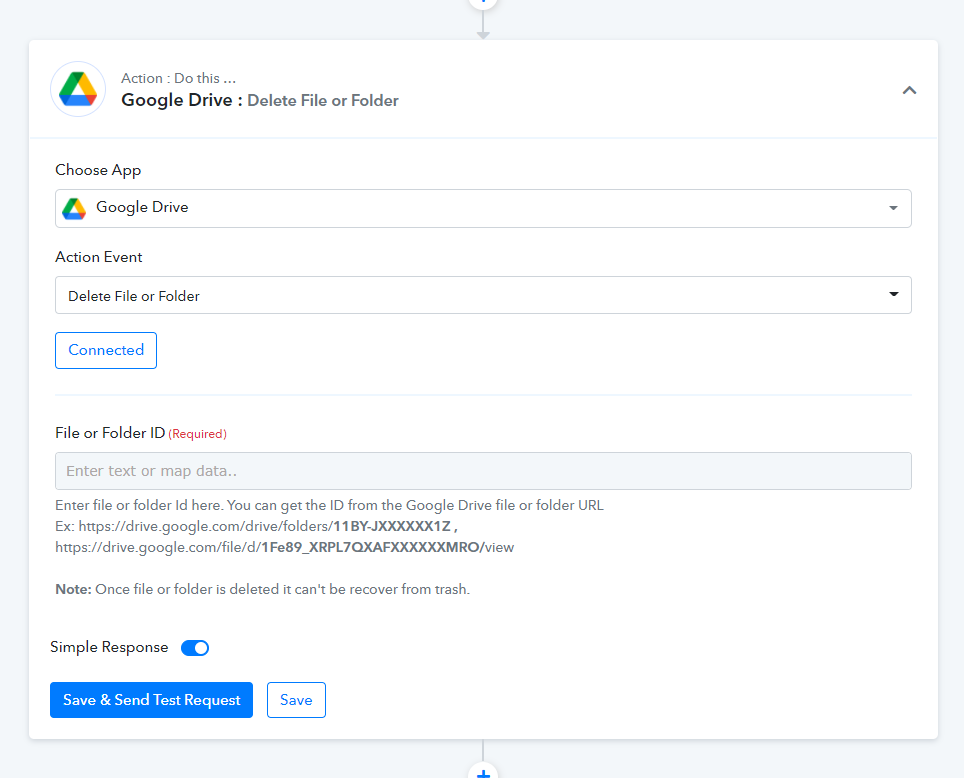Open the Action Event dropdown
Viewport: 964px width, 778px height.
pyautogui.click(x=483, y=295)
